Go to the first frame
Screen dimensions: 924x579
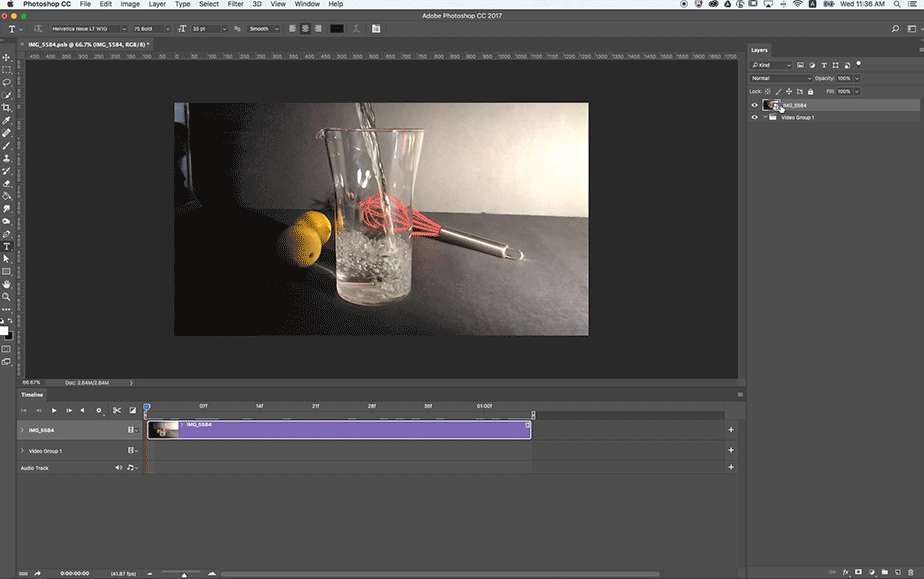point(24,411)
